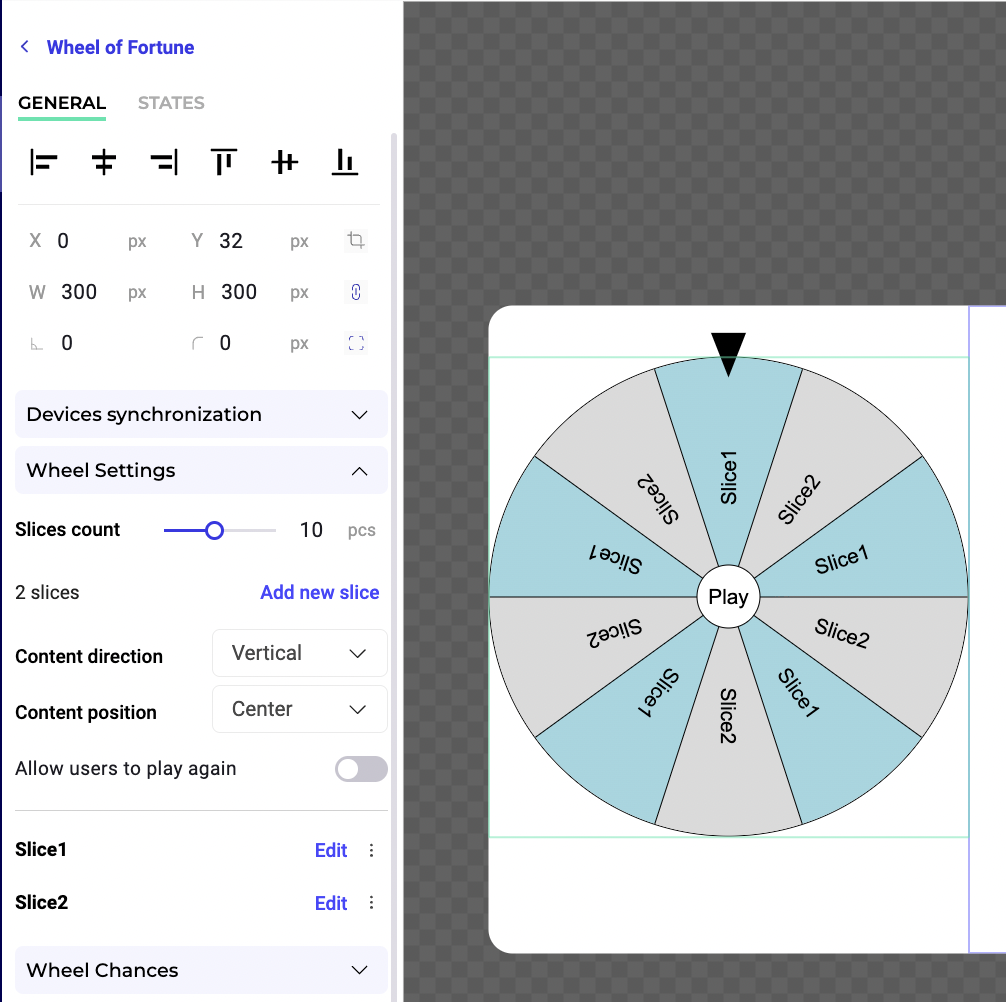Click the align vertical center icon
Image resolution: width=1006 pixels, height=1002 pixels.
coord(285,162)
